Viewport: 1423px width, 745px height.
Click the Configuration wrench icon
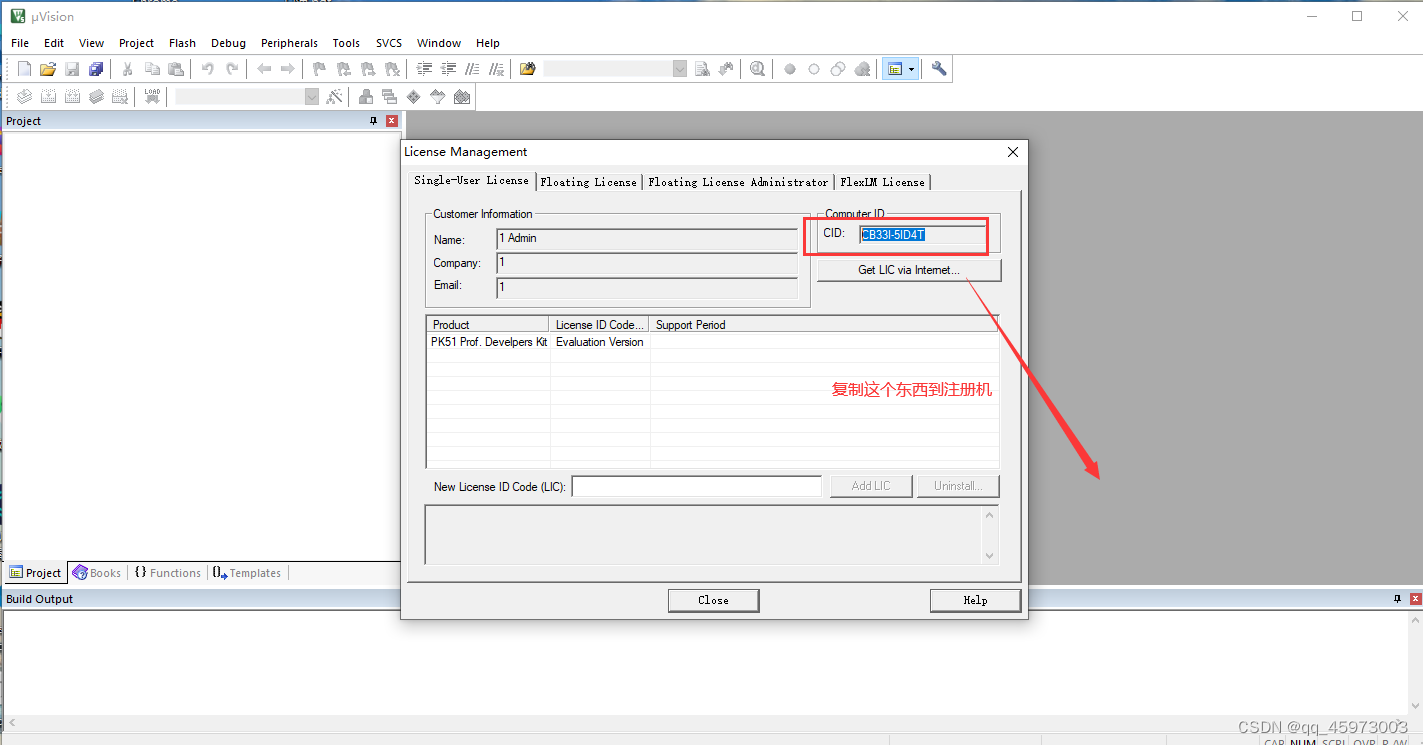coord(939,69)
